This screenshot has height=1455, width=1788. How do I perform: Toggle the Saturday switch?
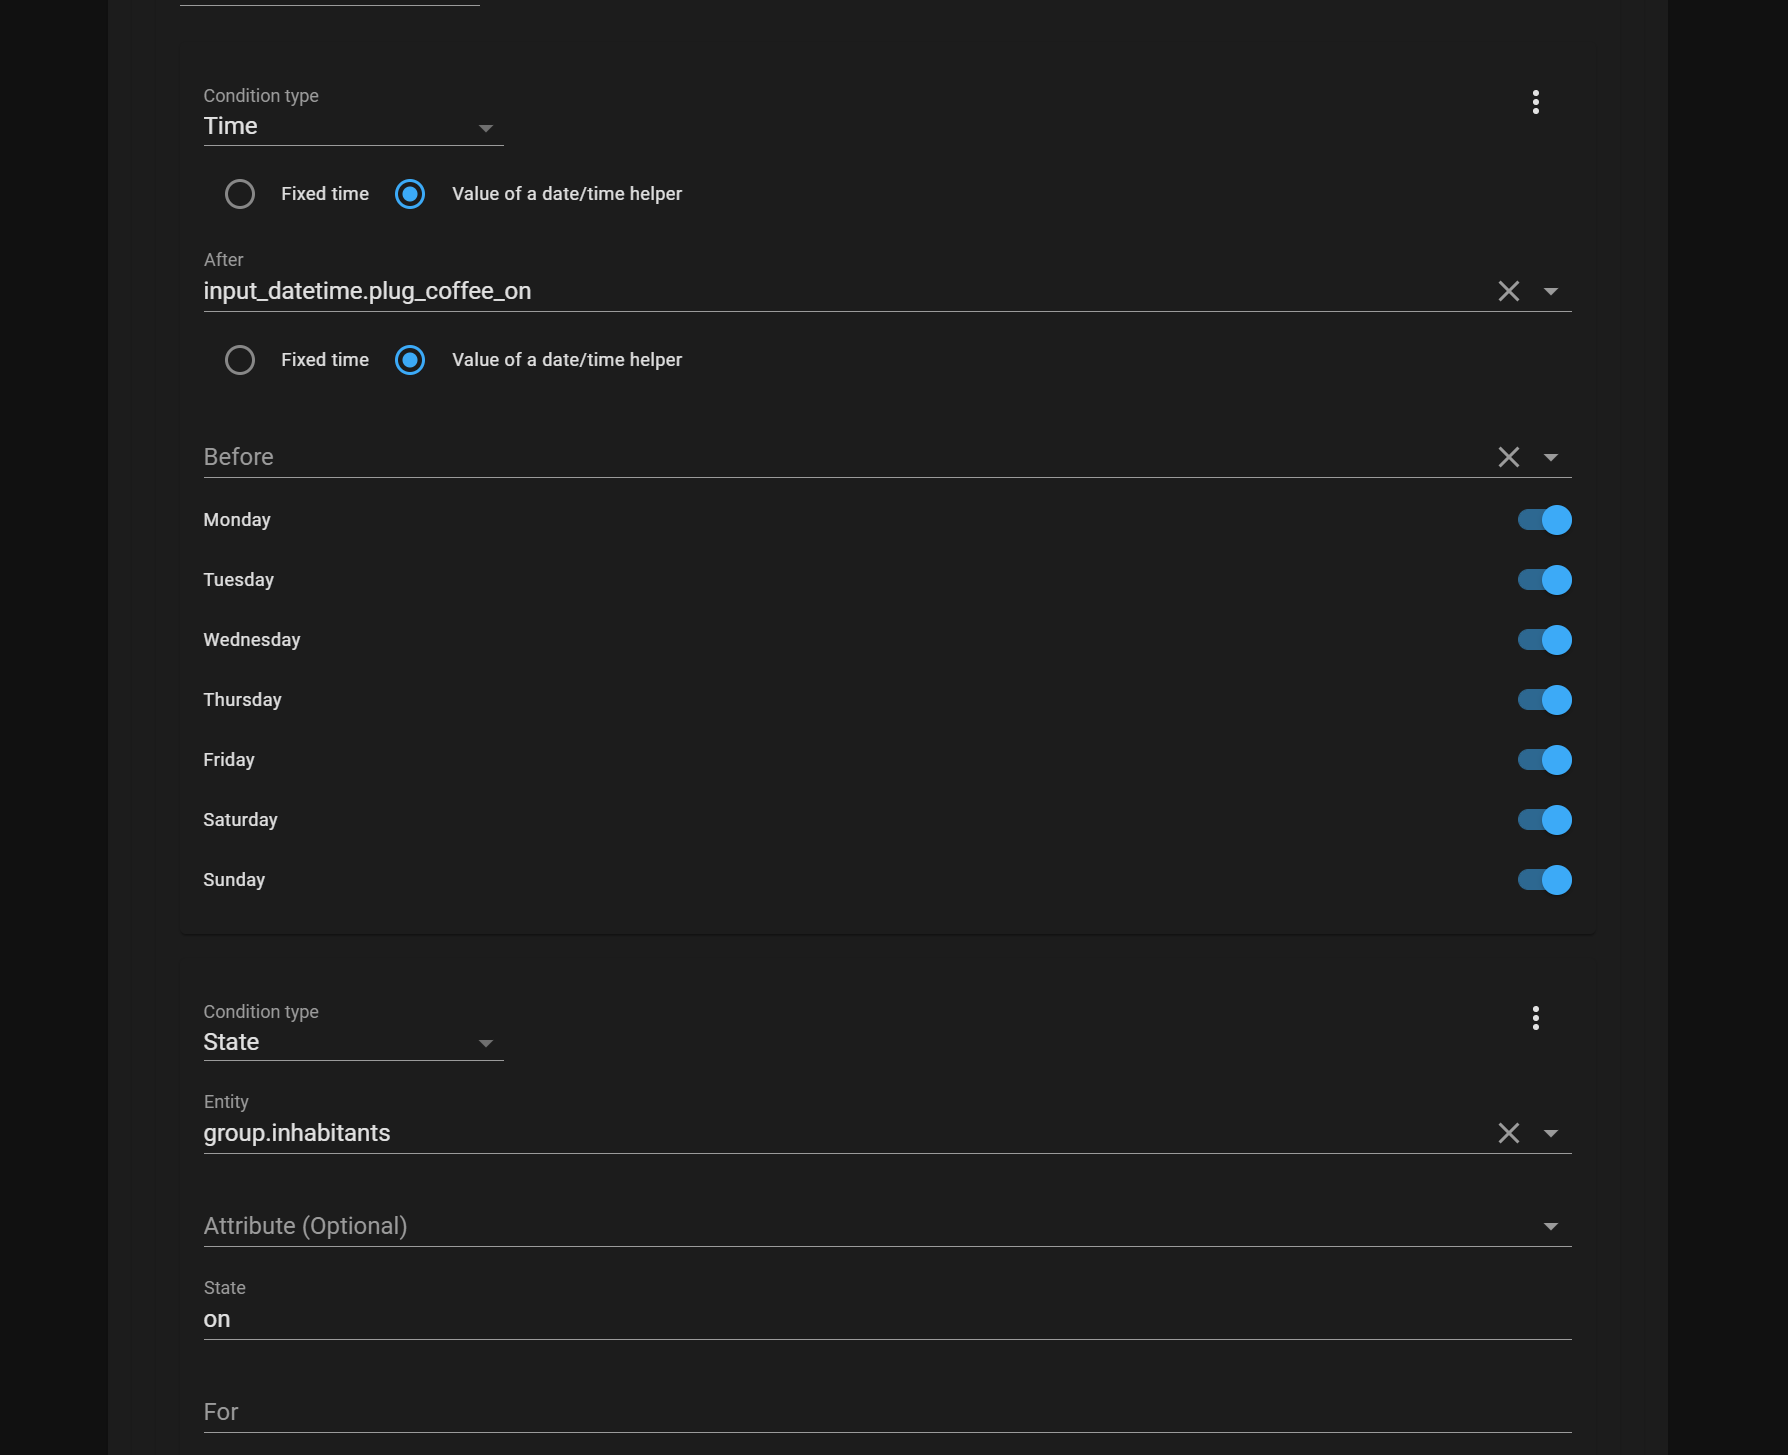(1544, 820)
